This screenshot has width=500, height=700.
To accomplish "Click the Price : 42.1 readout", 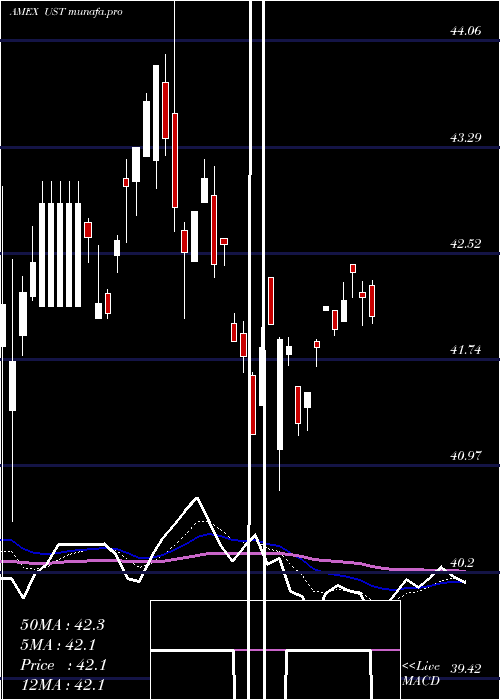I will tap(62, 665).
